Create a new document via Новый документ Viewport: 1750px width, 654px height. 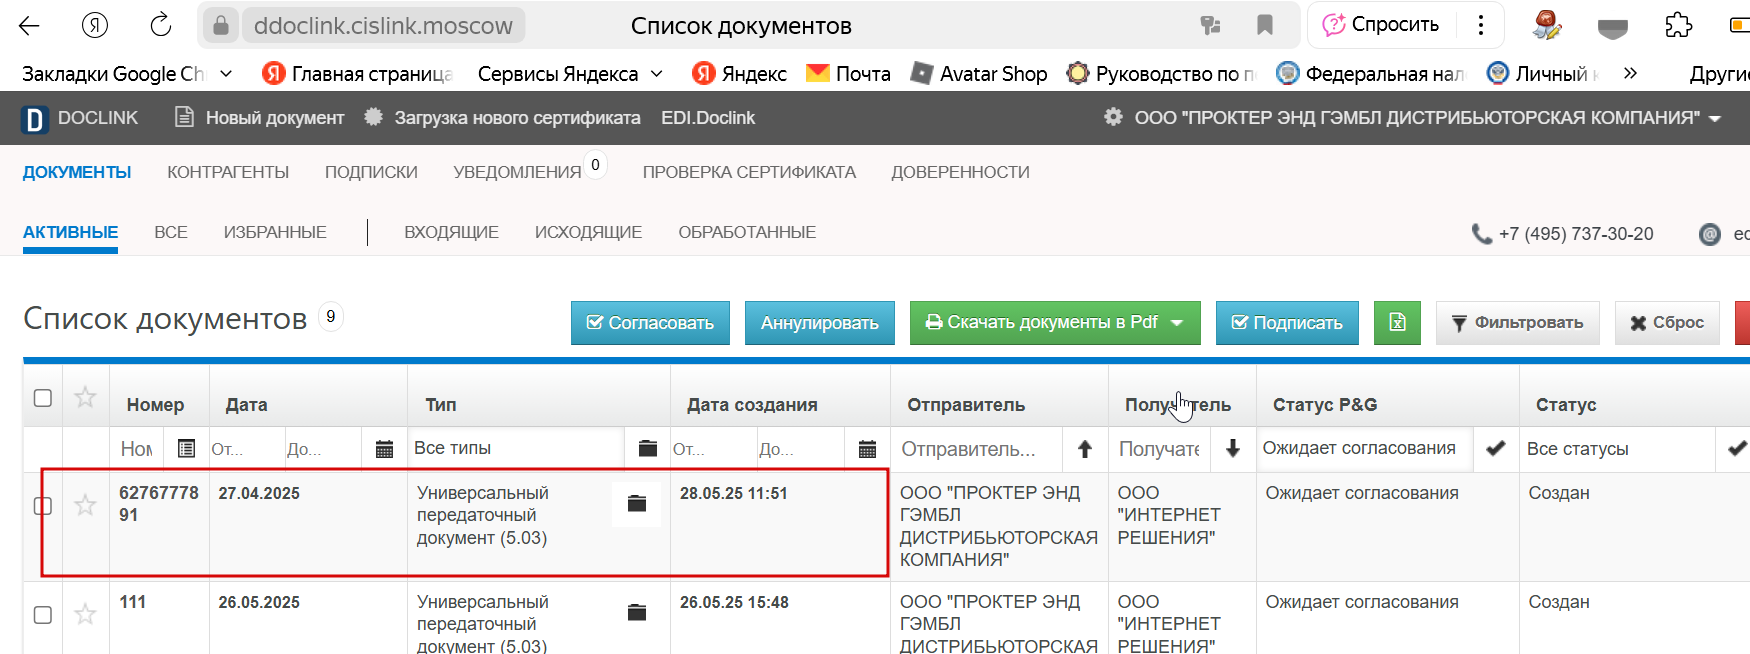click(x=259, y=118)
